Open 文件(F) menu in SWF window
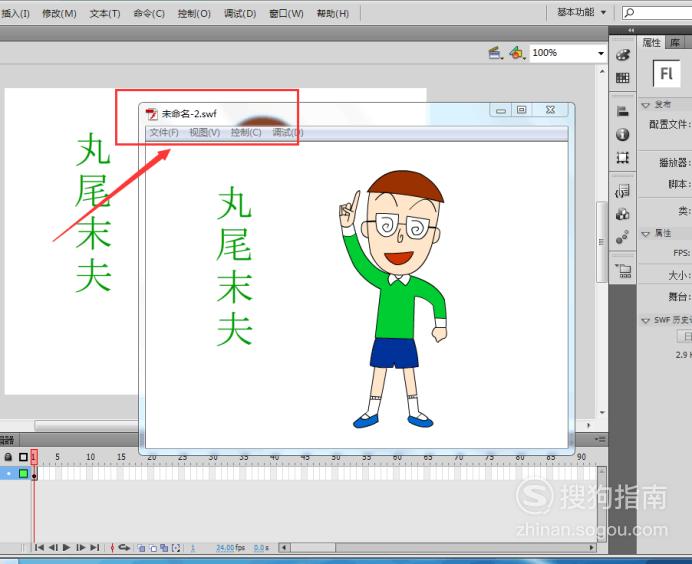The width and height of the screenshot is (692, 564). click(x=164, y=132)
